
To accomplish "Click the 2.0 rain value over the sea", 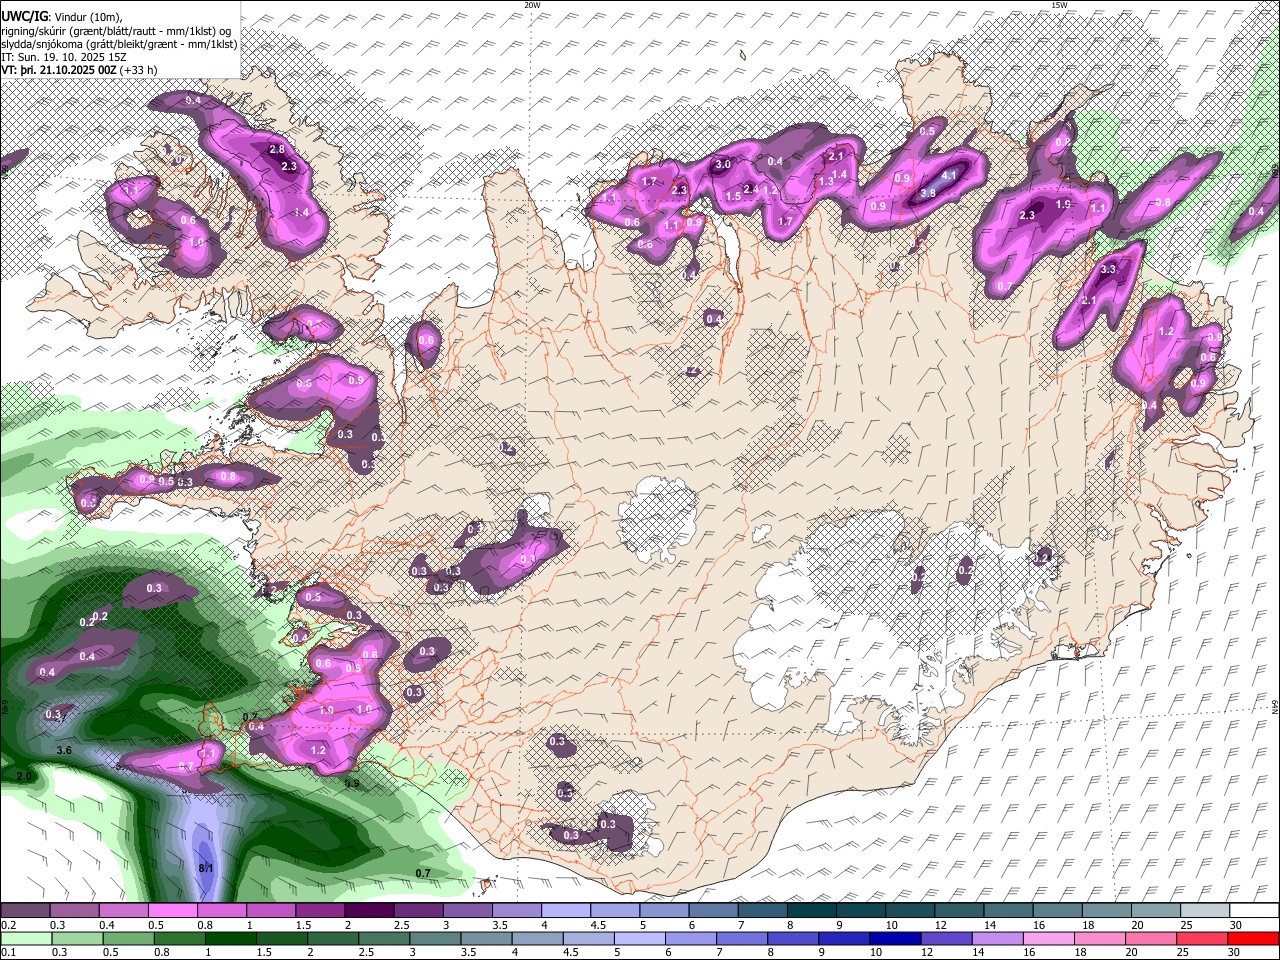I will (x=24, y=776).
